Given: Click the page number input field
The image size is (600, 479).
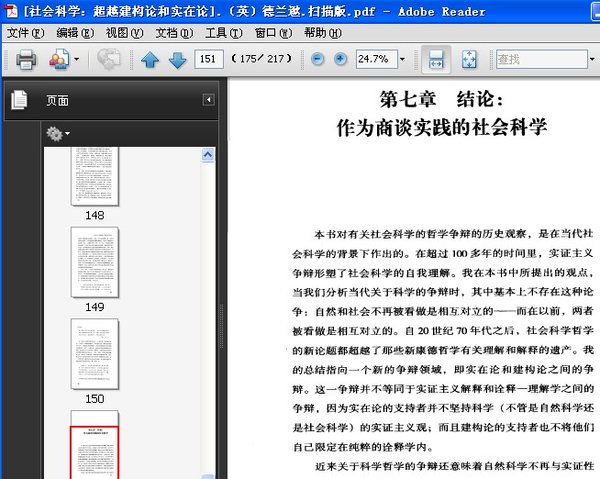Looking at the screenshot, I should point(209,60).
